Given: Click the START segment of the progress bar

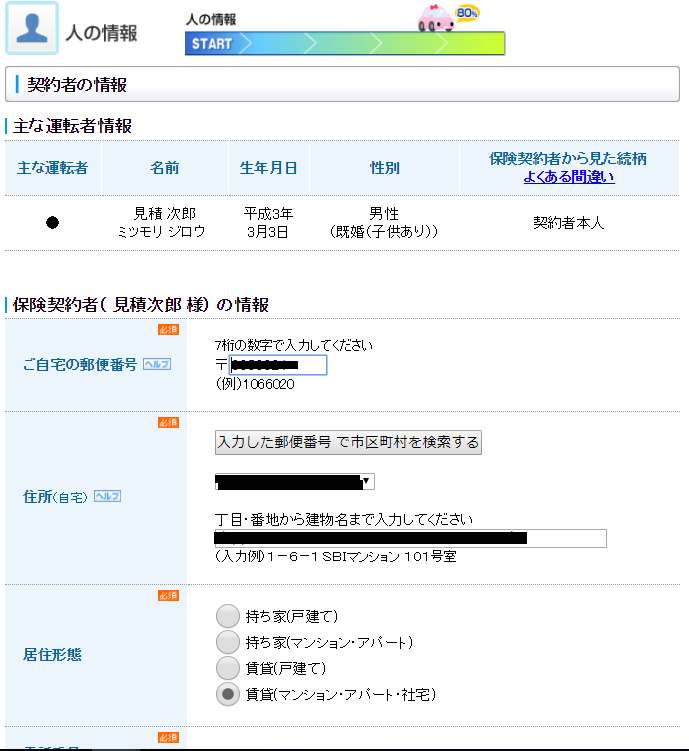Looking at the screenshot, I should (x=212, y=44).
